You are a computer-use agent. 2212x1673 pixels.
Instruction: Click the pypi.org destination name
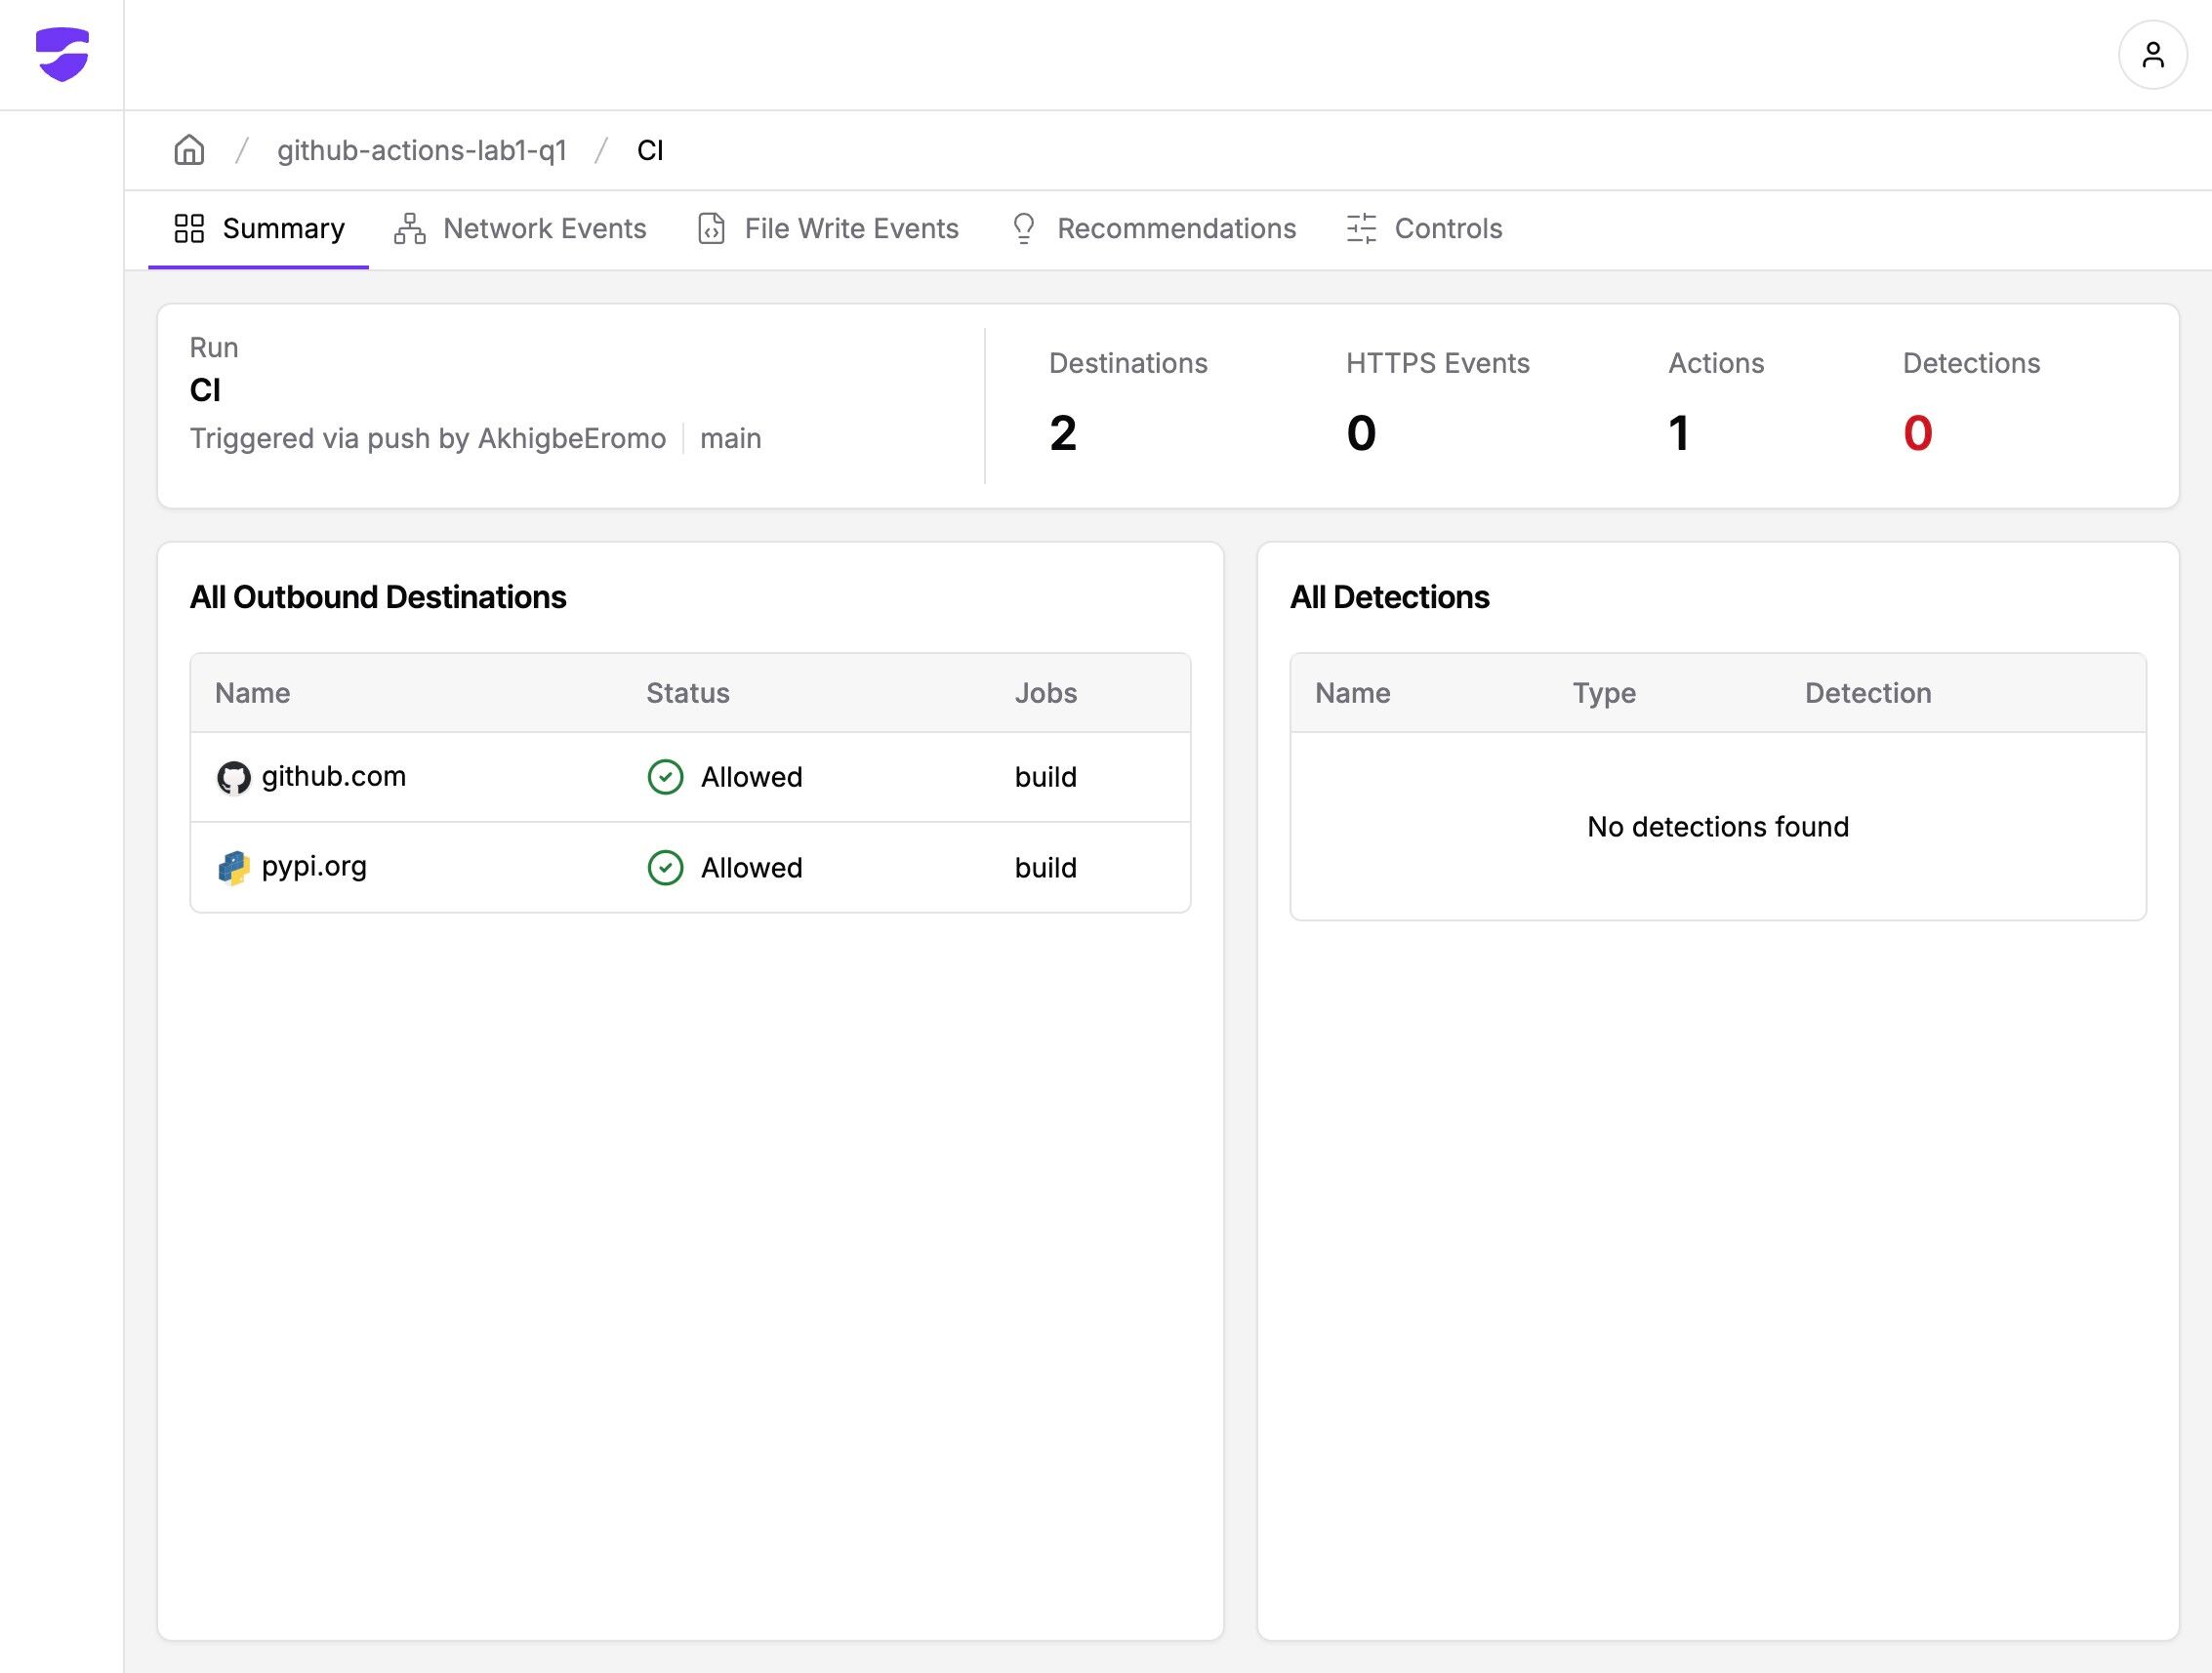(x=314, y=867)
